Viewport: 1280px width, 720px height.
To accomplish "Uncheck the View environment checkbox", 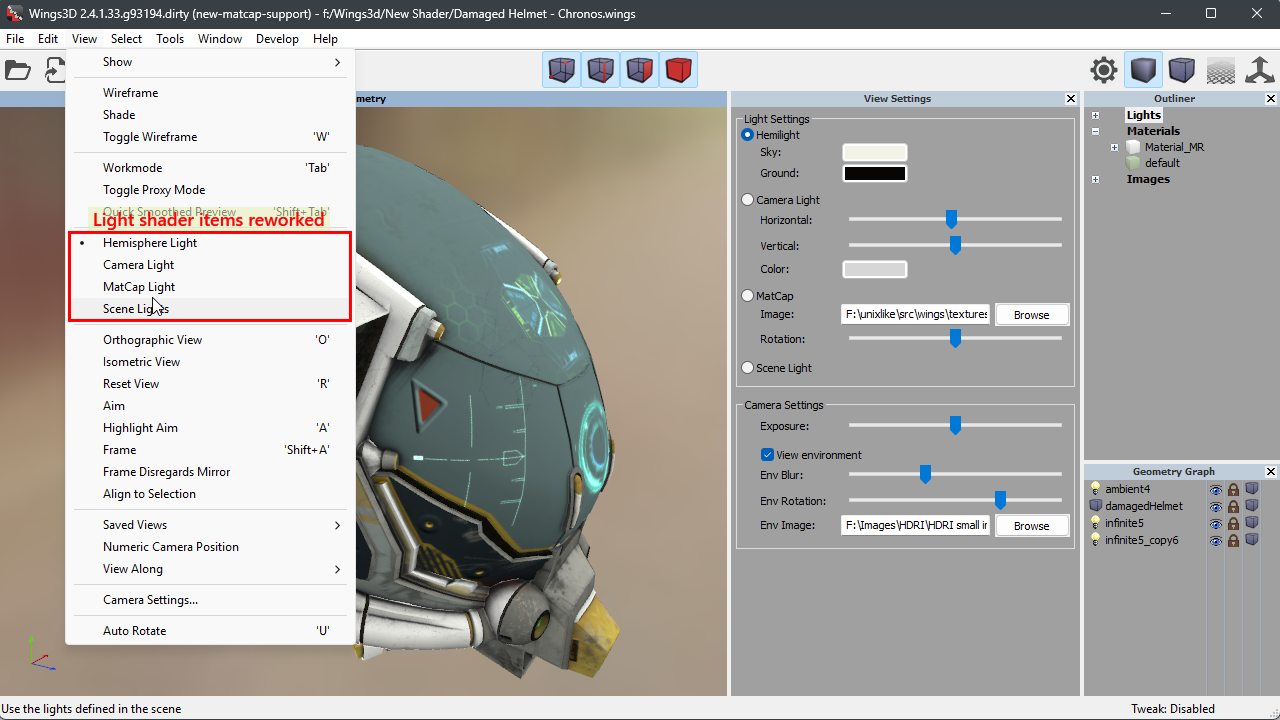I will tap(768, 455).
